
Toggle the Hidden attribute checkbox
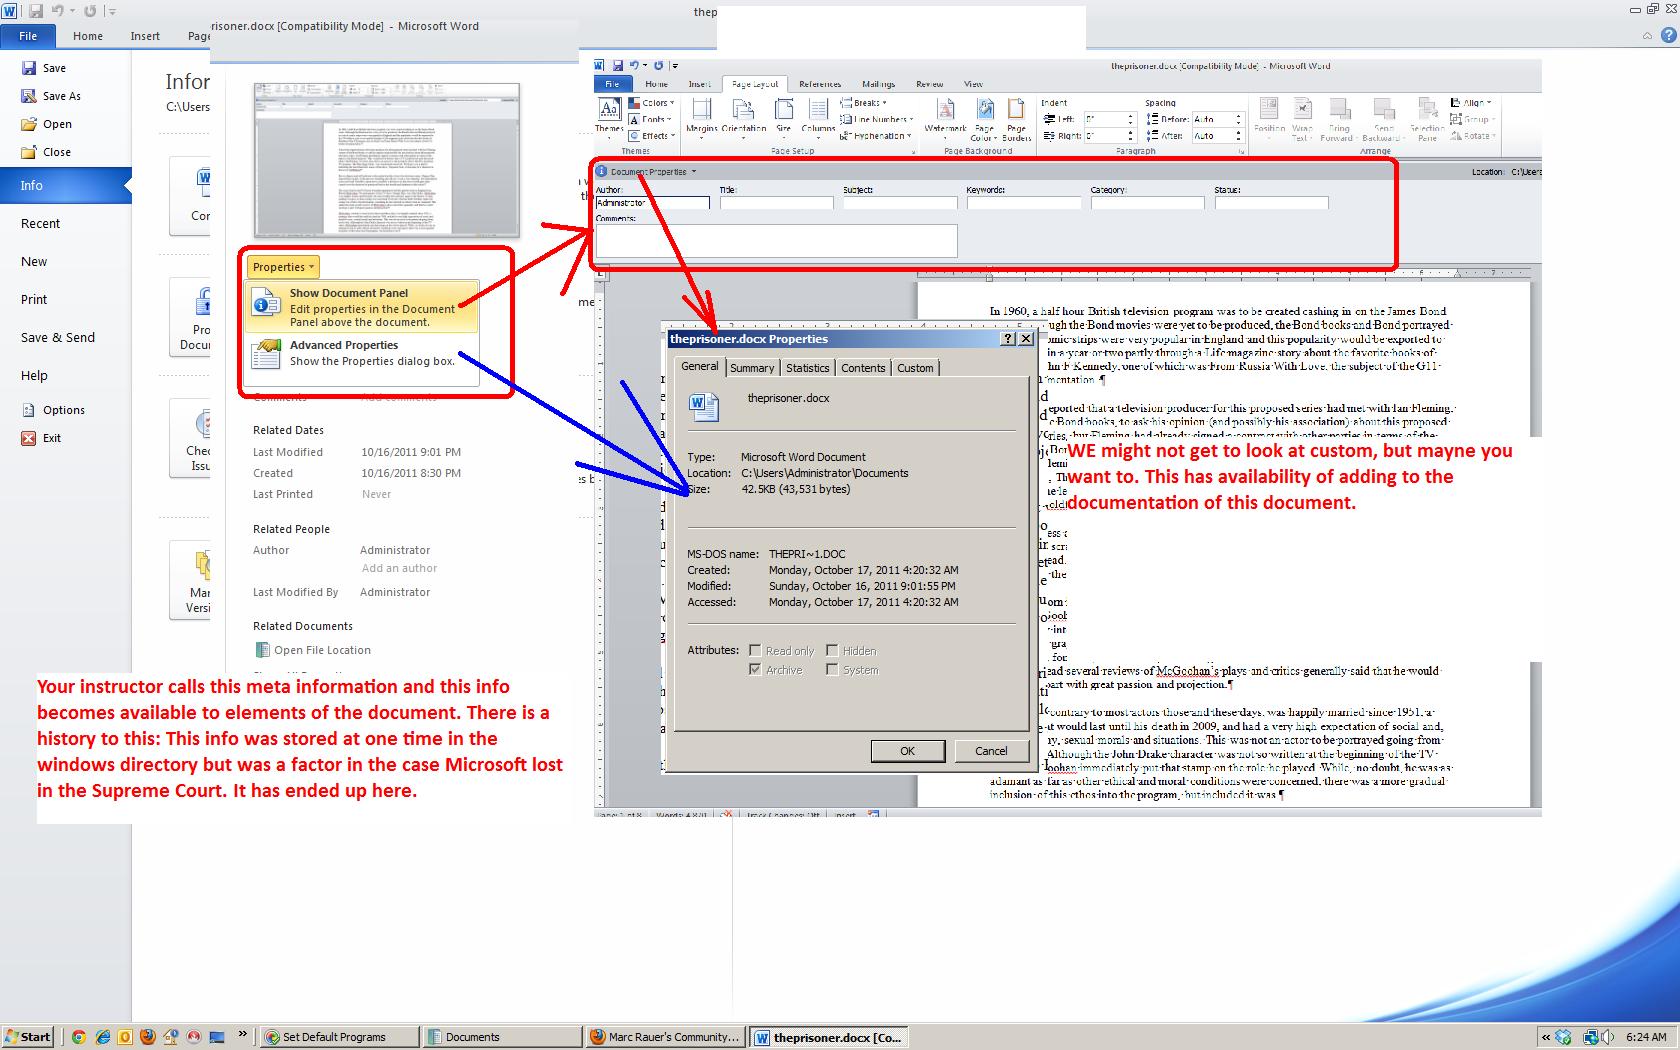(832, 650)
